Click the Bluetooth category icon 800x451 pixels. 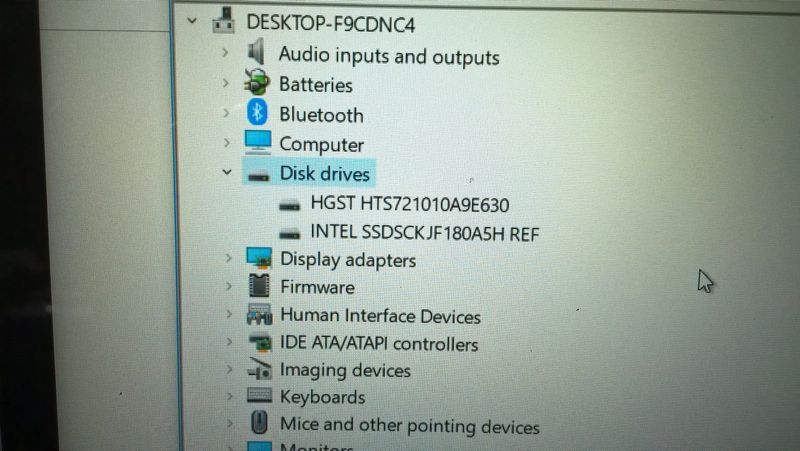pos(257,112)
